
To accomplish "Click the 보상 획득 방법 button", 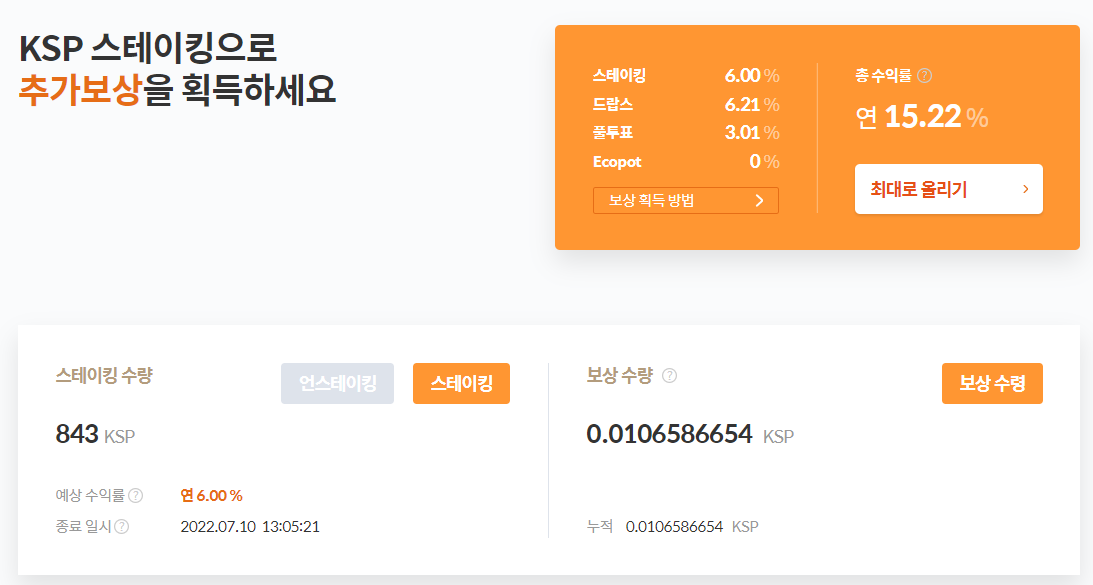I will (x=686, y=201).
